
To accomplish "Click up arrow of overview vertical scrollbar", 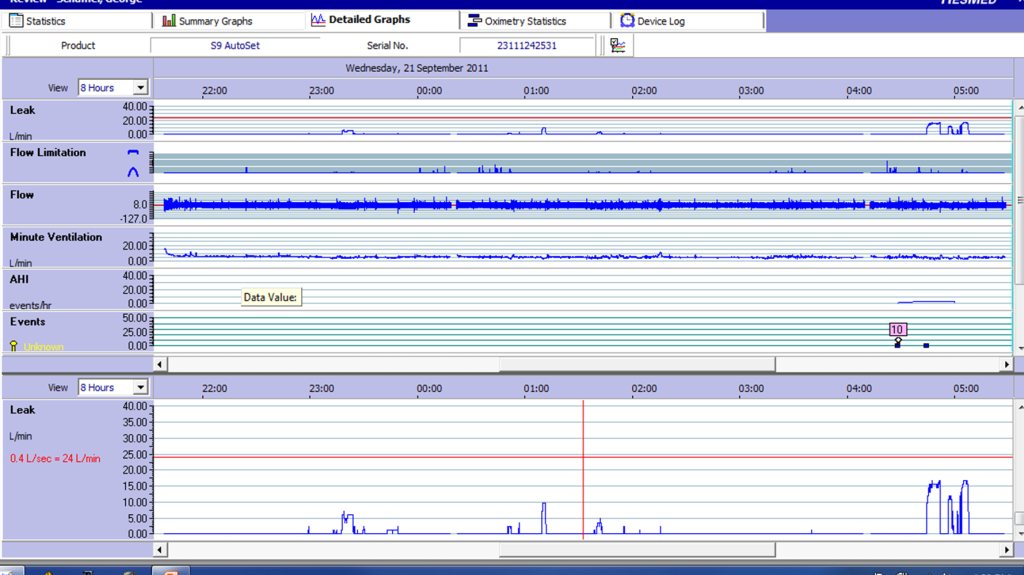I will [1019, 108].
